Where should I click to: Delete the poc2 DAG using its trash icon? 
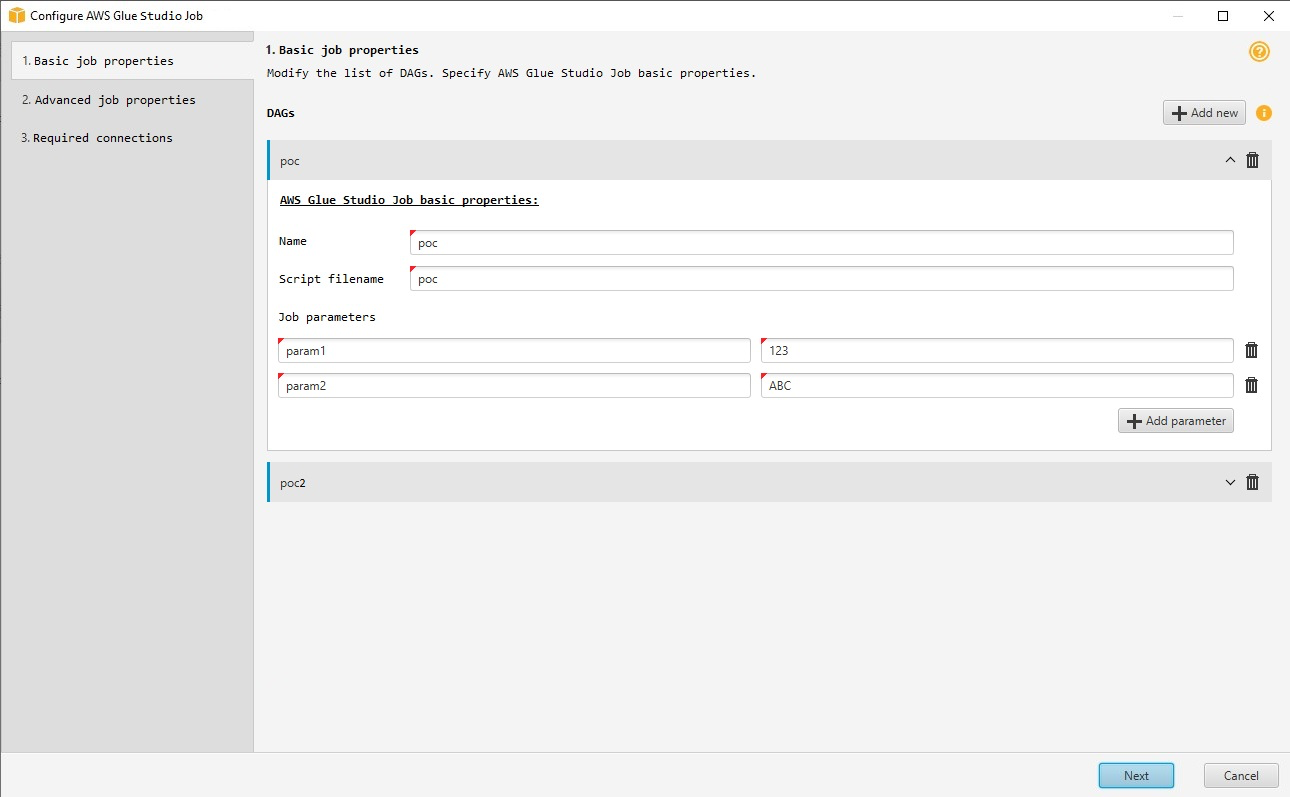tap(1252, 482)
